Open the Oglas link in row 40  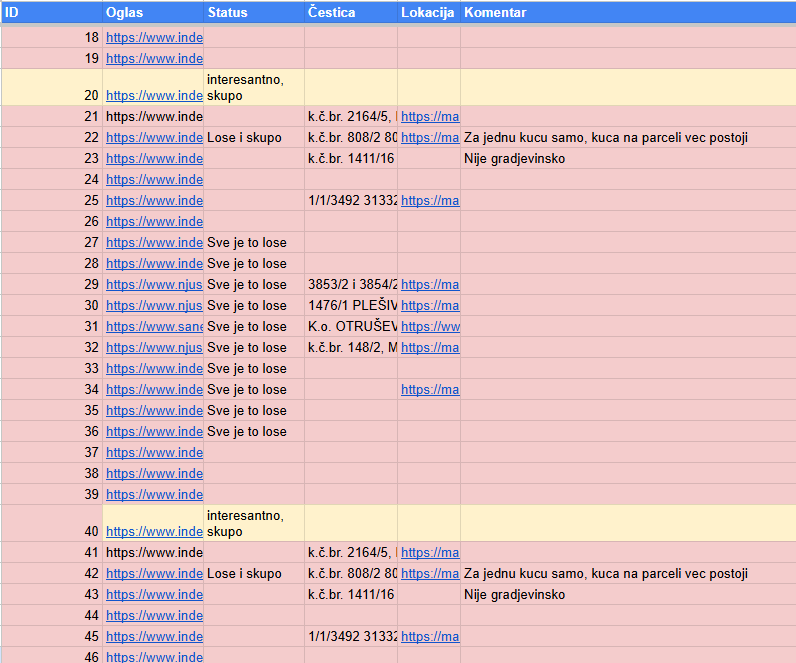point(154,532)
